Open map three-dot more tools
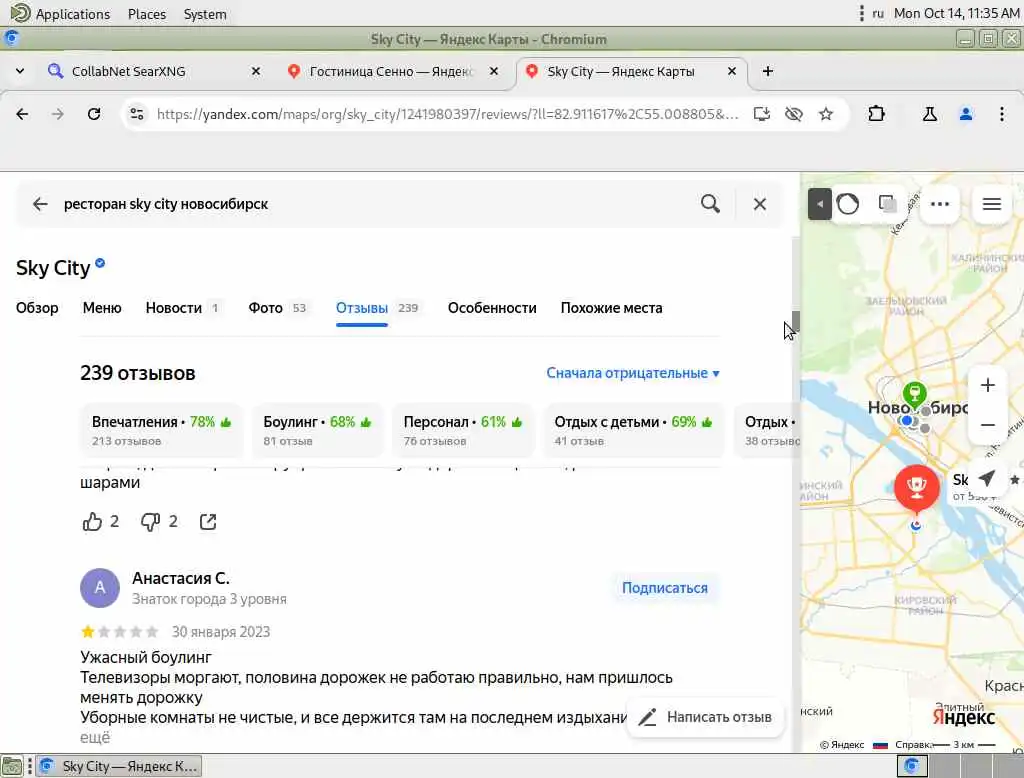This screenshot has width=1024, height=778. 940,204
